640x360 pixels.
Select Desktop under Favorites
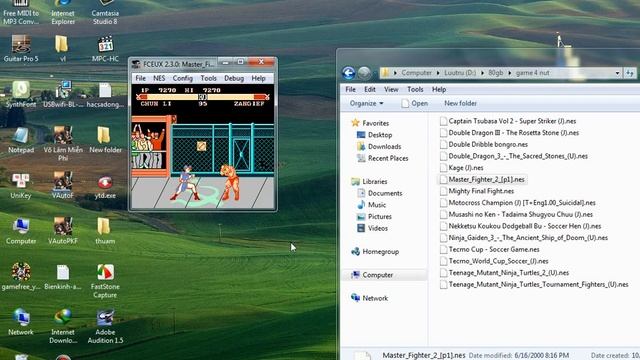[x=374, y=135]
